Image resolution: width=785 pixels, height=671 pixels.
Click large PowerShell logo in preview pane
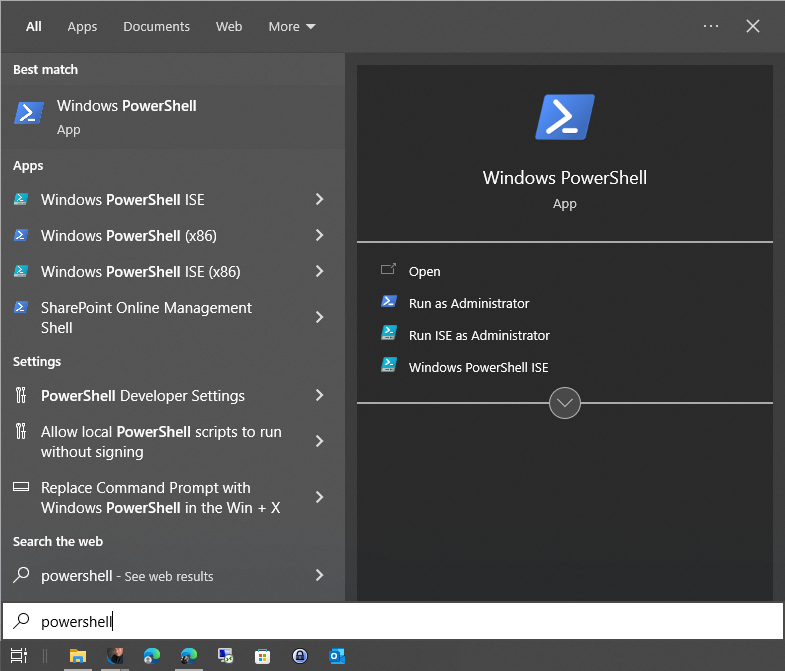click(x=565, y=117)
